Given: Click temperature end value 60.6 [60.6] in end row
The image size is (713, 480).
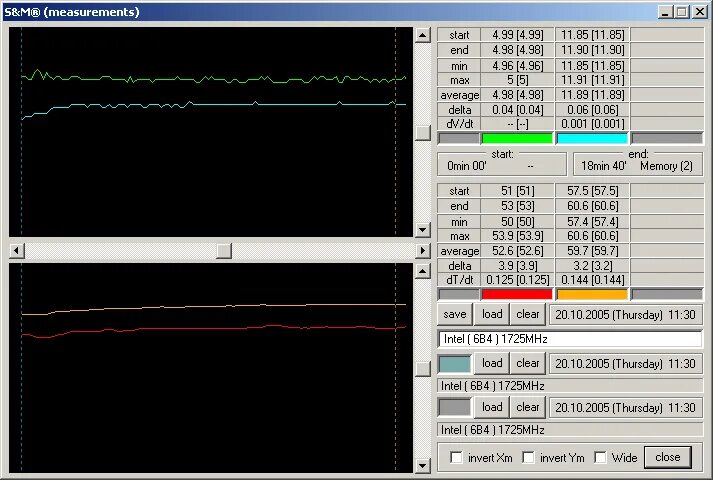Looking at the screenshot, I should [x=592, y=206].
